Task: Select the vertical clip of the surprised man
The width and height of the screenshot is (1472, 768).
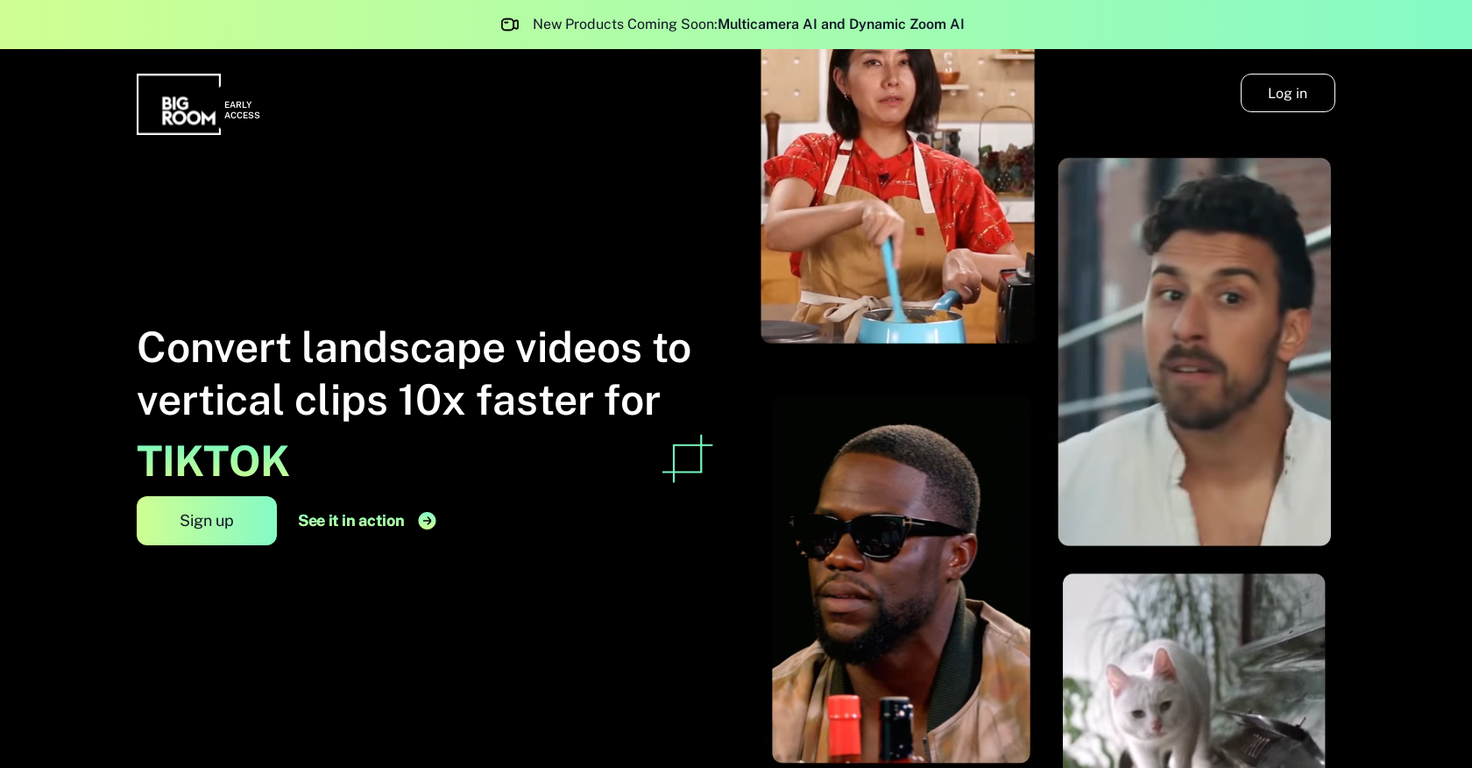Action: tap(1194, 351)
